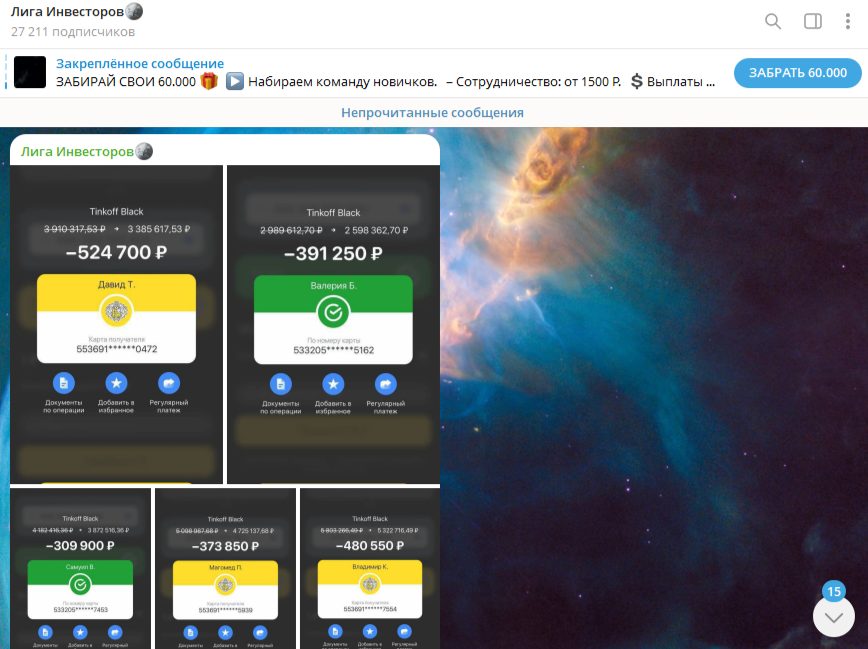
Task: Click the 27 211 подписчиков subscriber count
Action: [73, 32]
